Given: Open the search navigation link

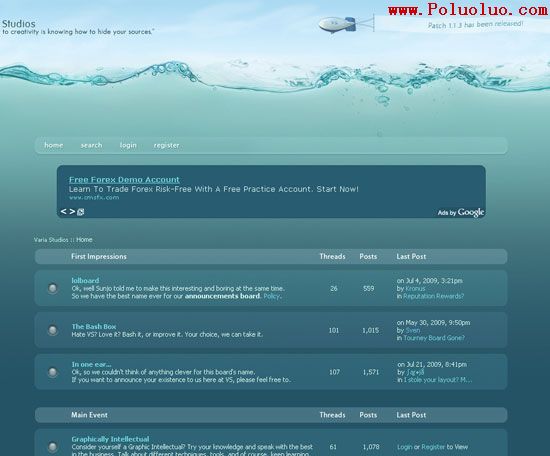Looking at the screenshot, I should click(x=91, y=145).
